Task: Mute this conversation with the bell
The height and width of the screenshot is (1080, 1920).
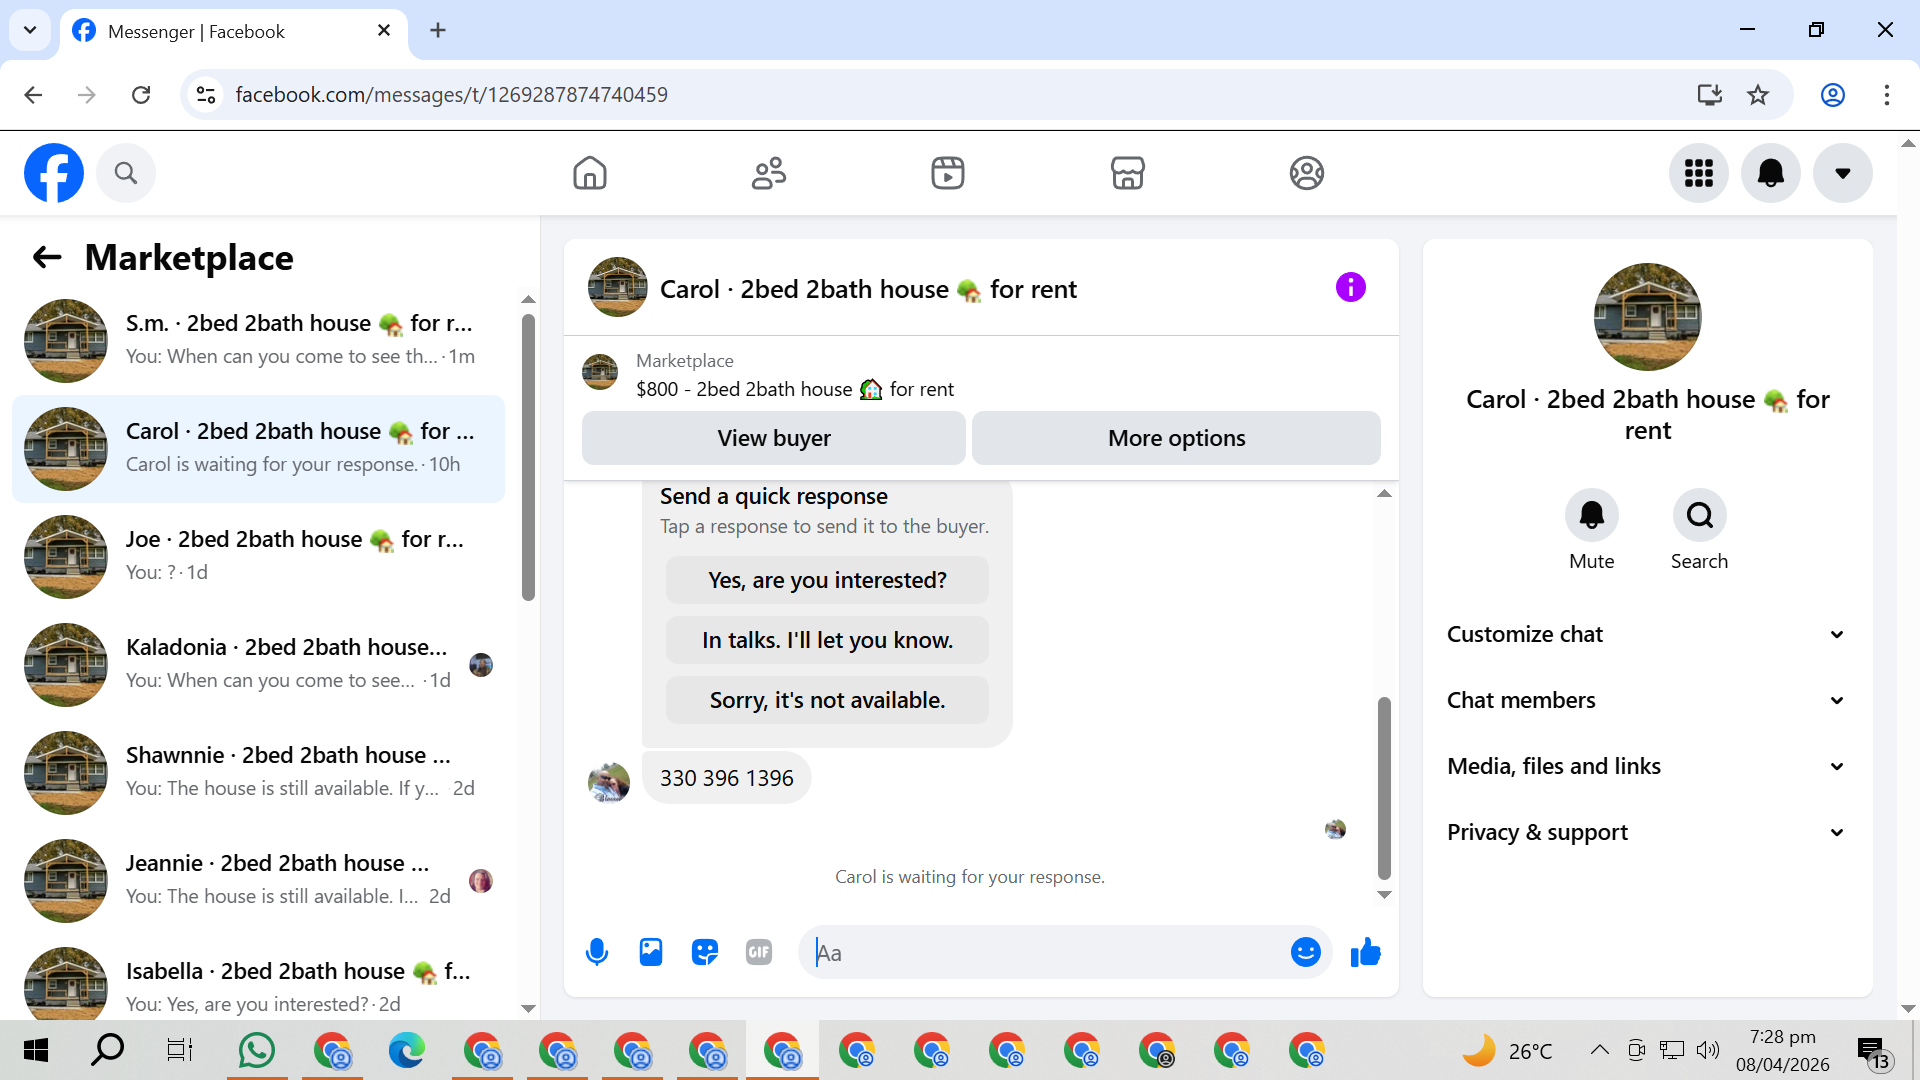Action: 1591,515
